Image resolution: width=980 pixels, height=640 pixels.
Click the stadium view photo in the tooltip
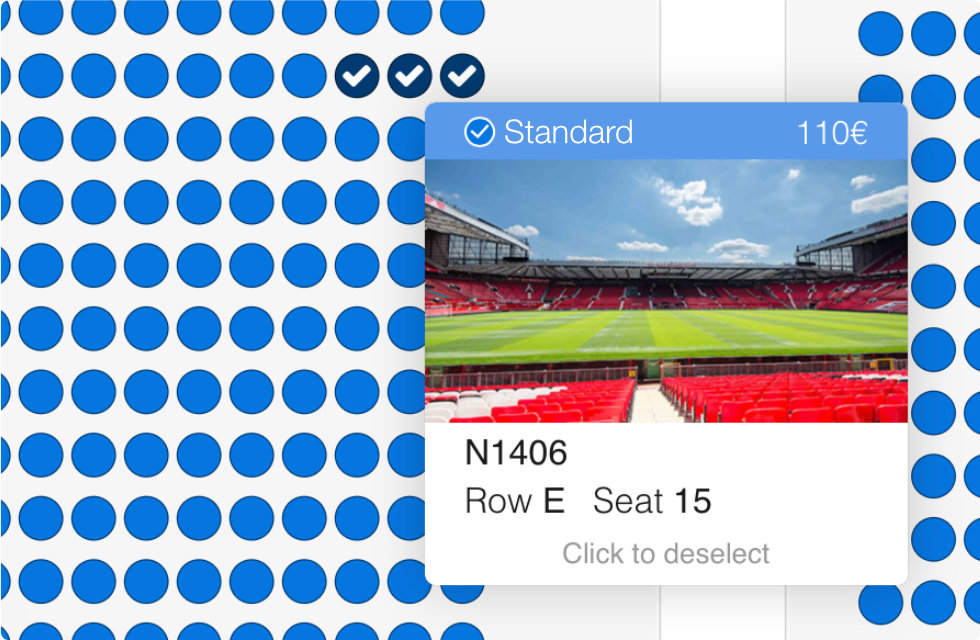666,290
